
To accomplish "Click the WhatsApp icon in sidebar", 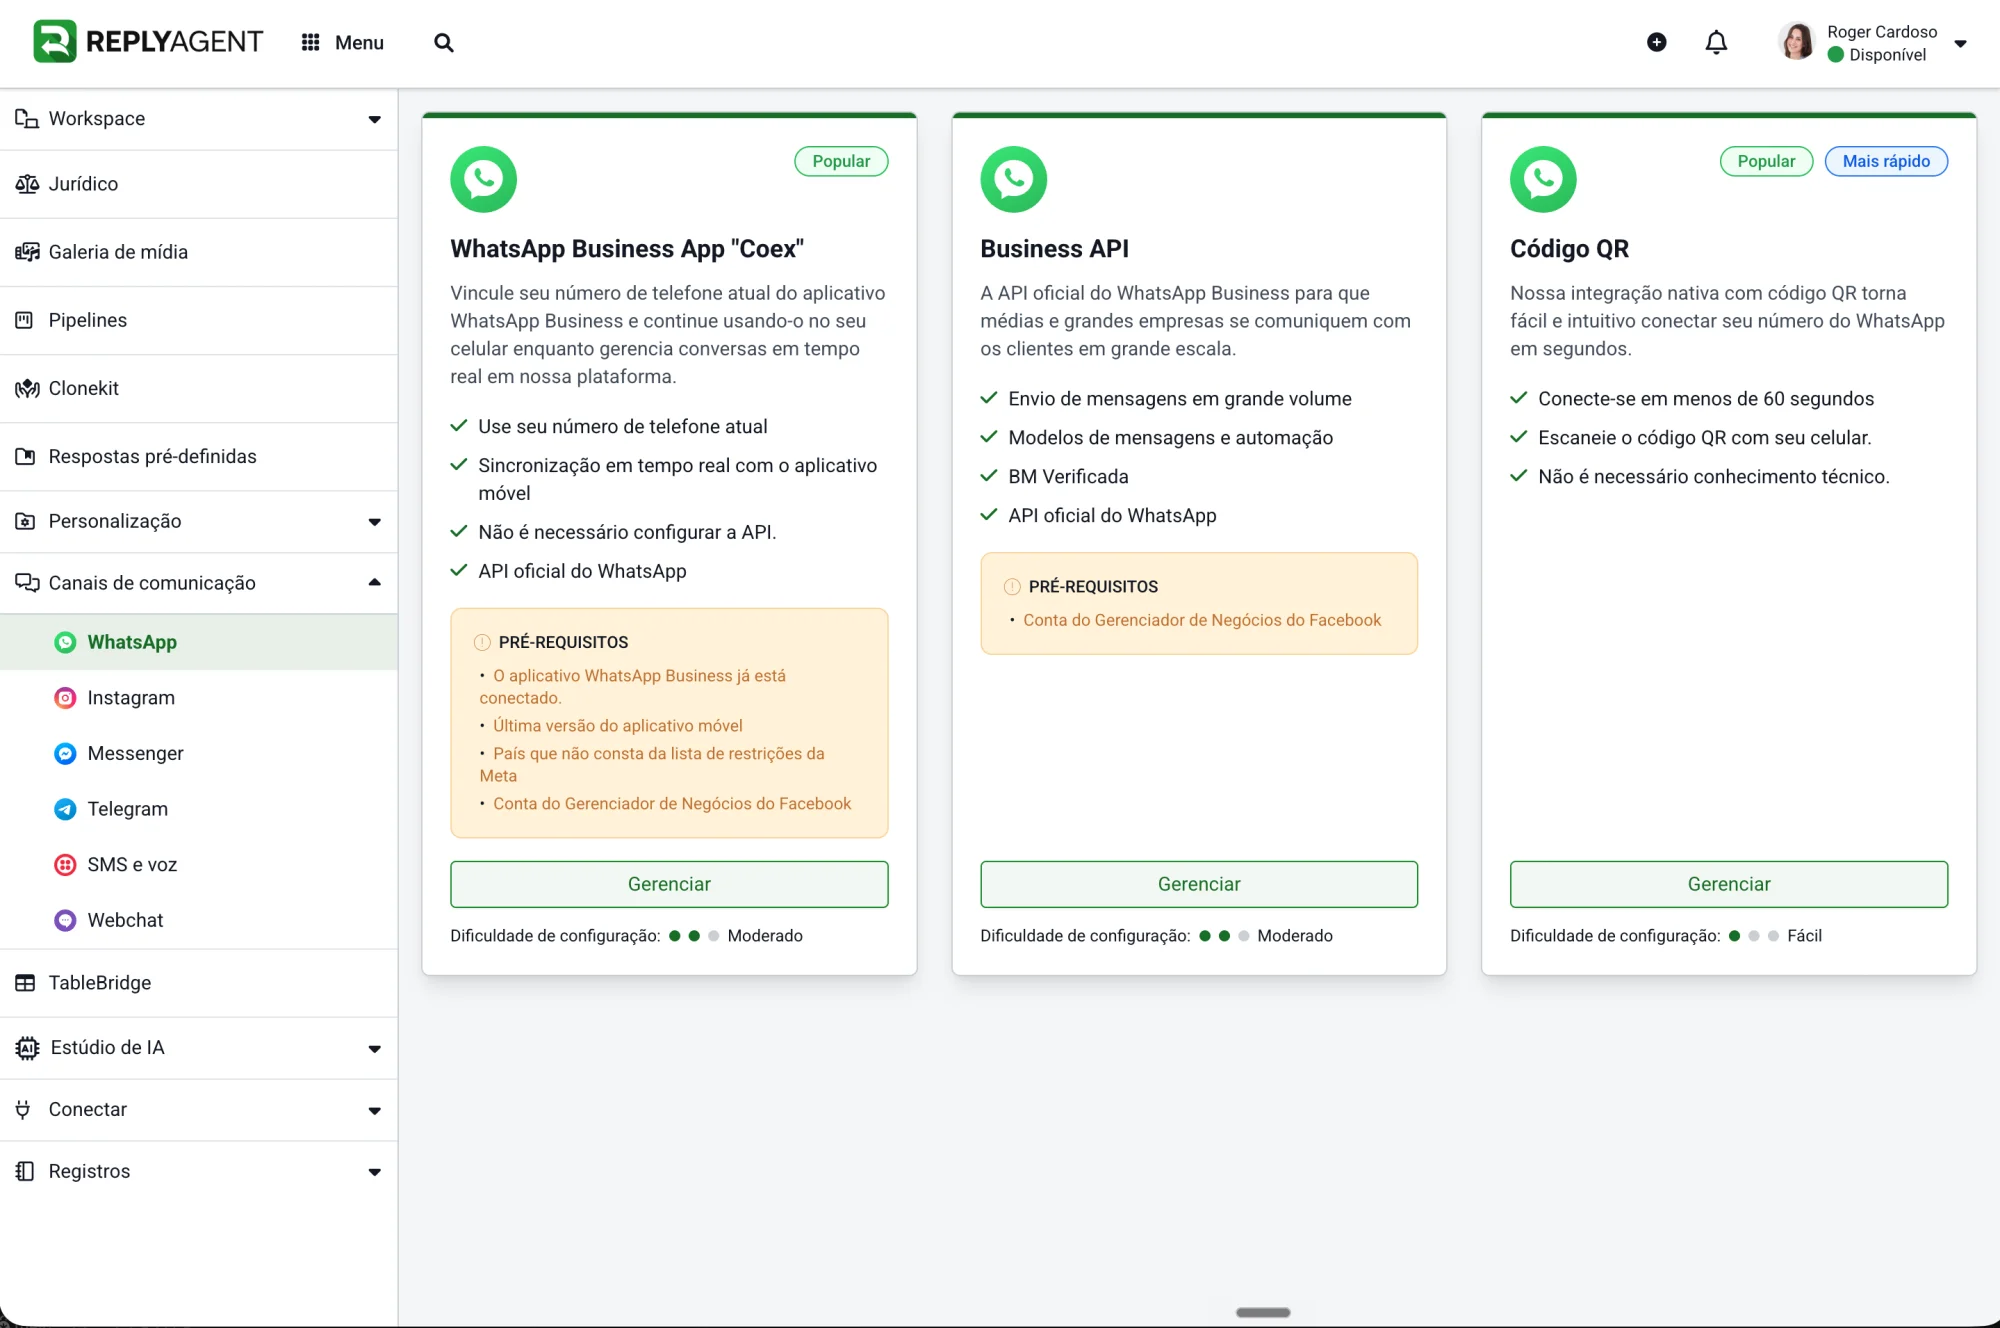I will [65, 642].
